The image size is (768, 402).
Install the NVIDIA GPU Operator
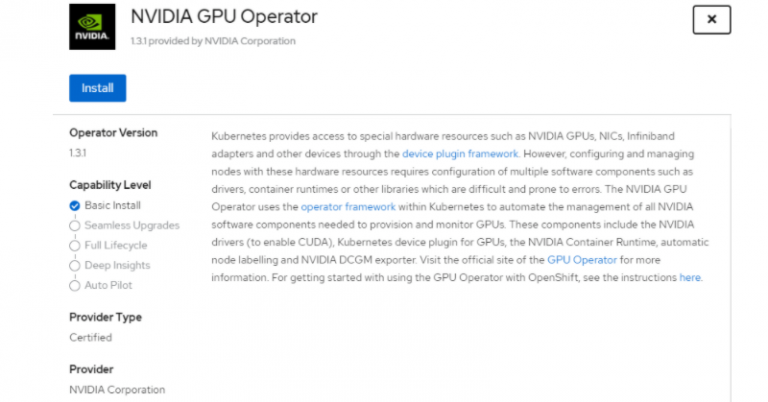(x=97, y=88)
